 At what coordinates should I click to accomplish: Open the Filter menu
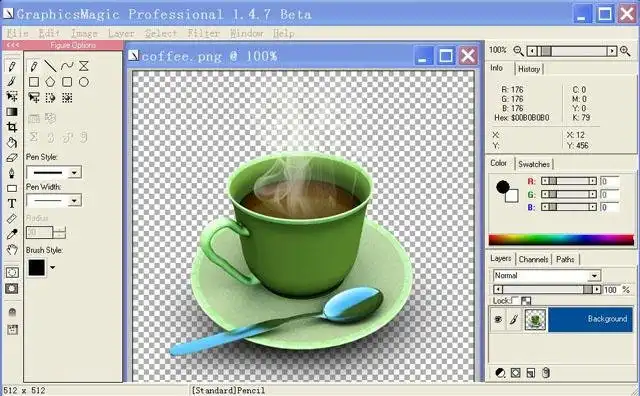pyautogui.click(x=204, y=33)
